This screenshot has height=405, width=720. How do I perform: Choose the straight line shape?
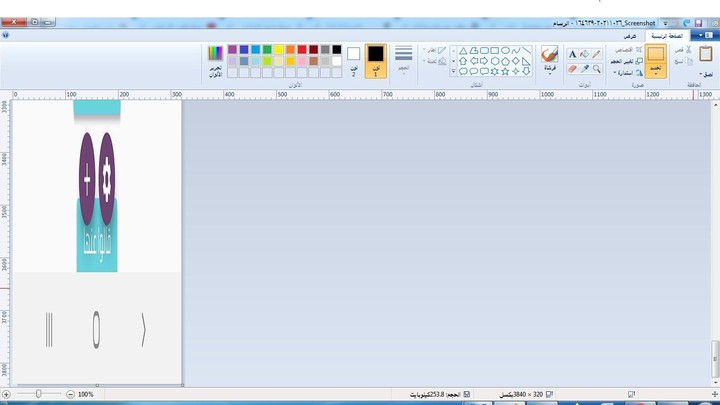click(x=526, y=51)
